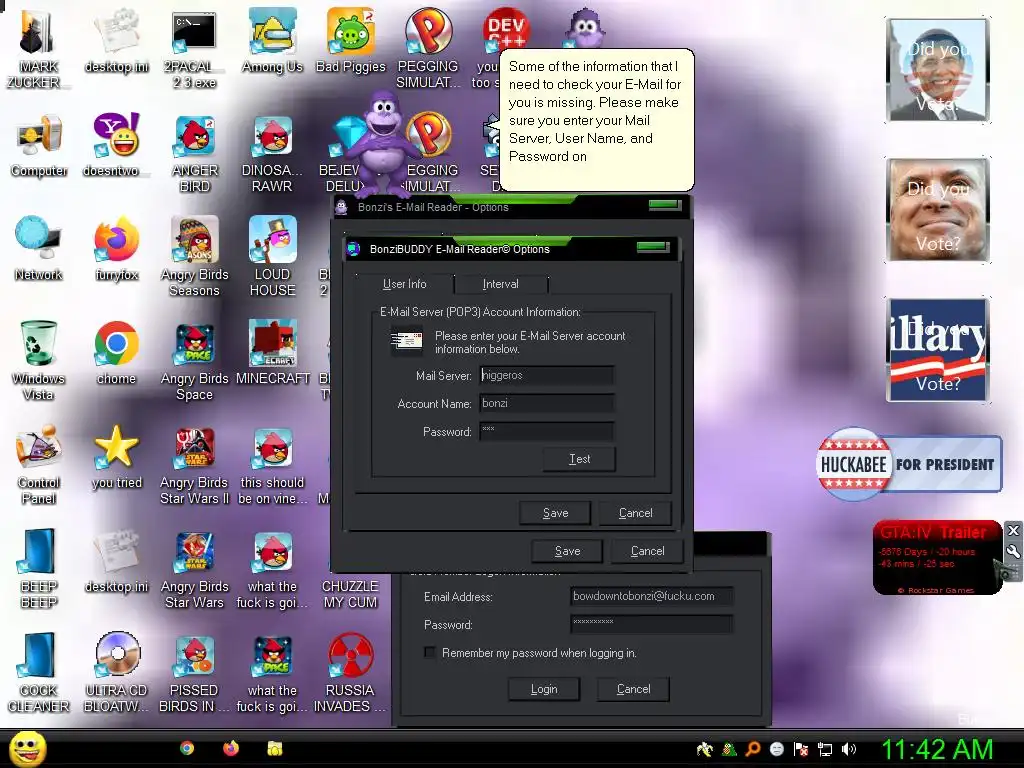Click the Hillary Vote gadget
This screenshot has width=1024, height=768.
[x=938, y=350]
